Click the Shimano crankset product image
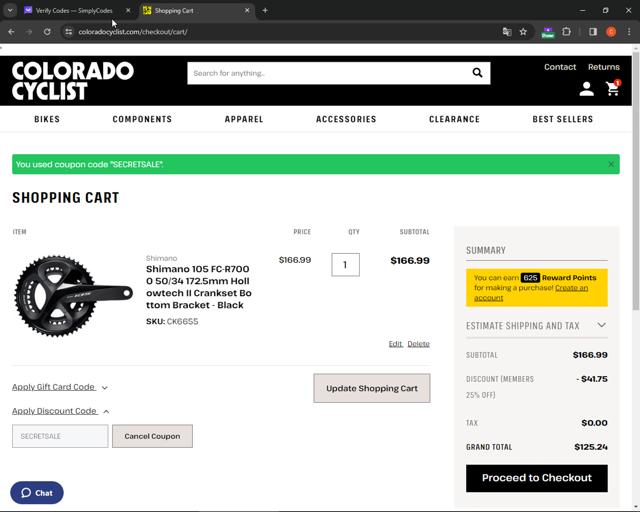The height and width of the screenshot is (512, 640). [73, 296]
